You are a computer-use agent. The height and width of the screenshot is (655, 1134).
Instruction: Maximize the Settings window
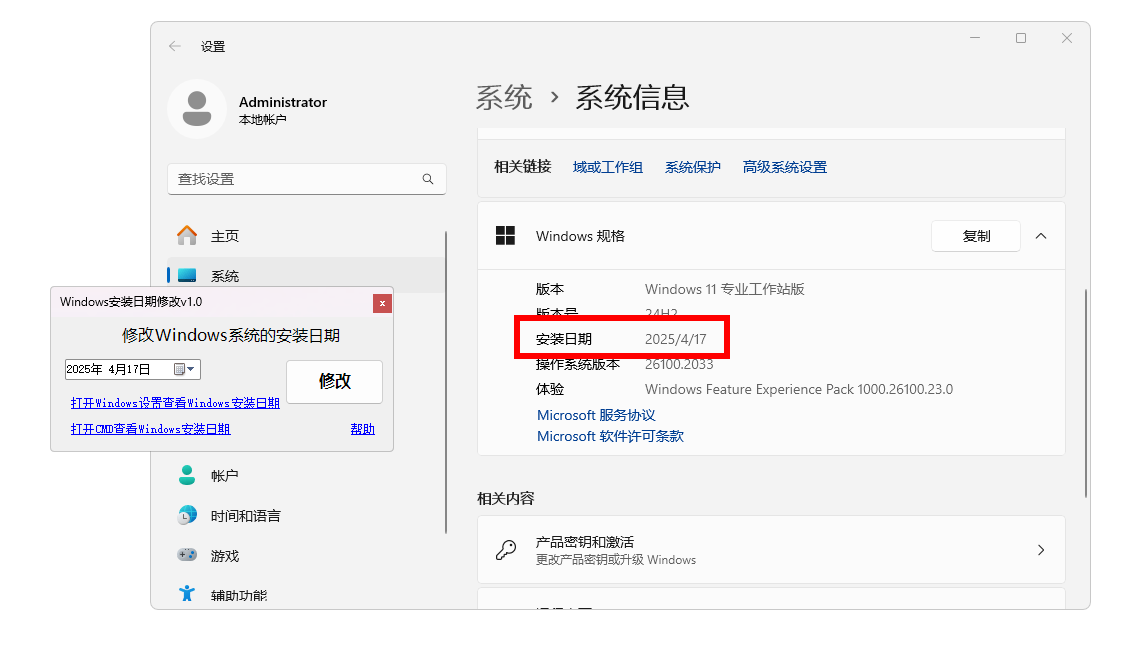(x=1020, y=38)
